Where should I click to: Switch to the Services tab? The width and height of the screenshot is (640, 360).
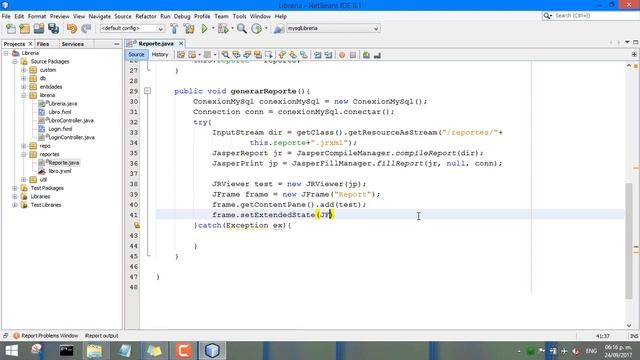point(73,44)
